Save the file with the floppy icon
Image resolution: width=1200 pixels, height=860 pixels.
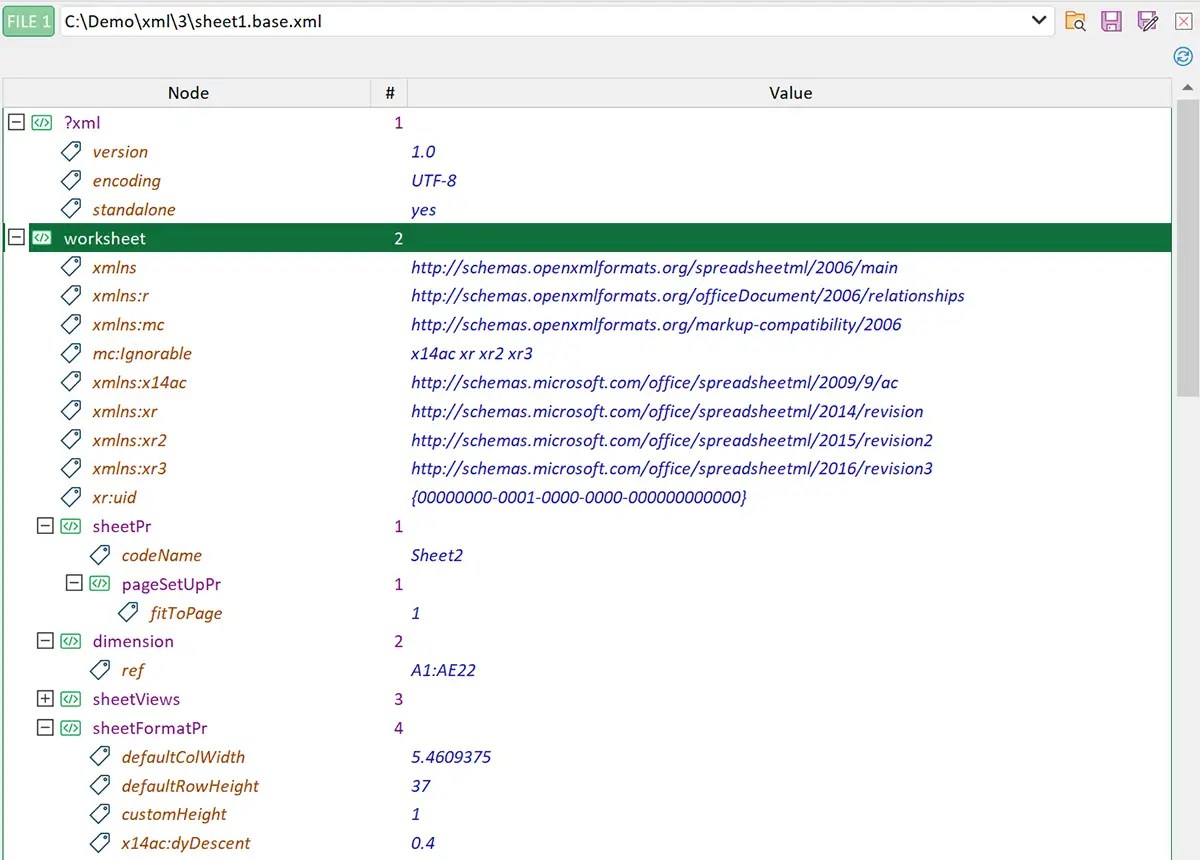click(1111, 21)
